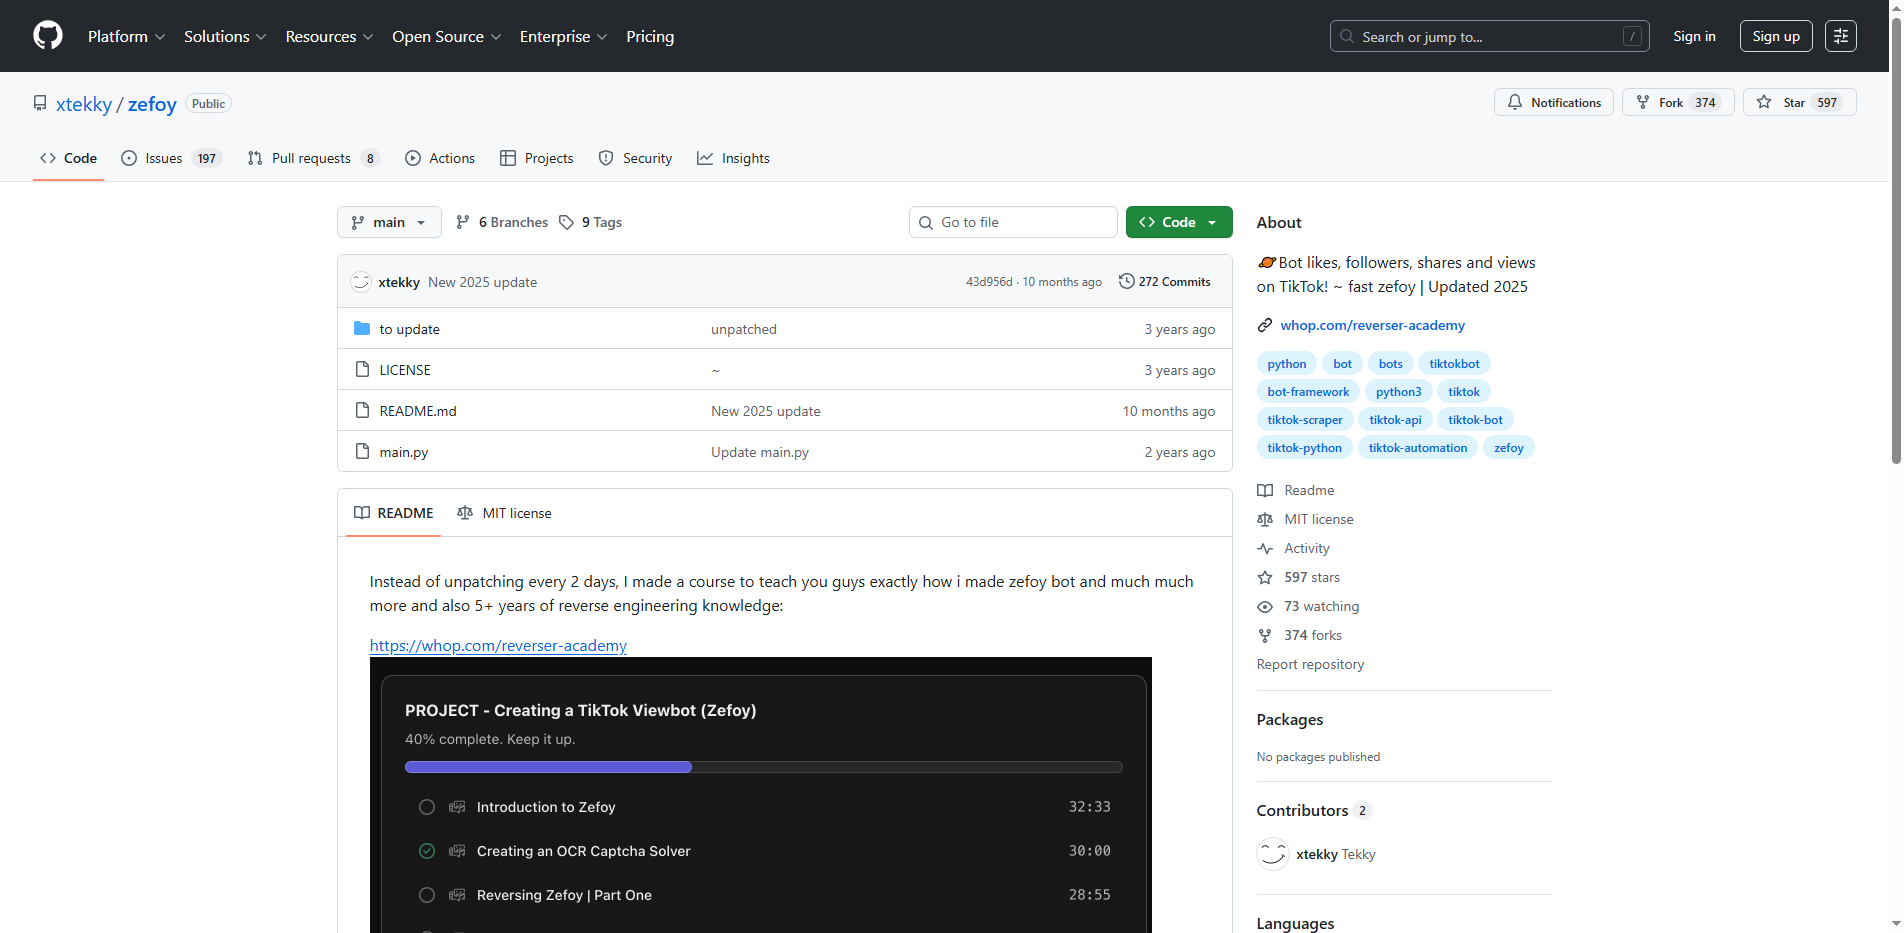Open the main.py file
This screenshot has width=1904, height=933.
(404, 452)
